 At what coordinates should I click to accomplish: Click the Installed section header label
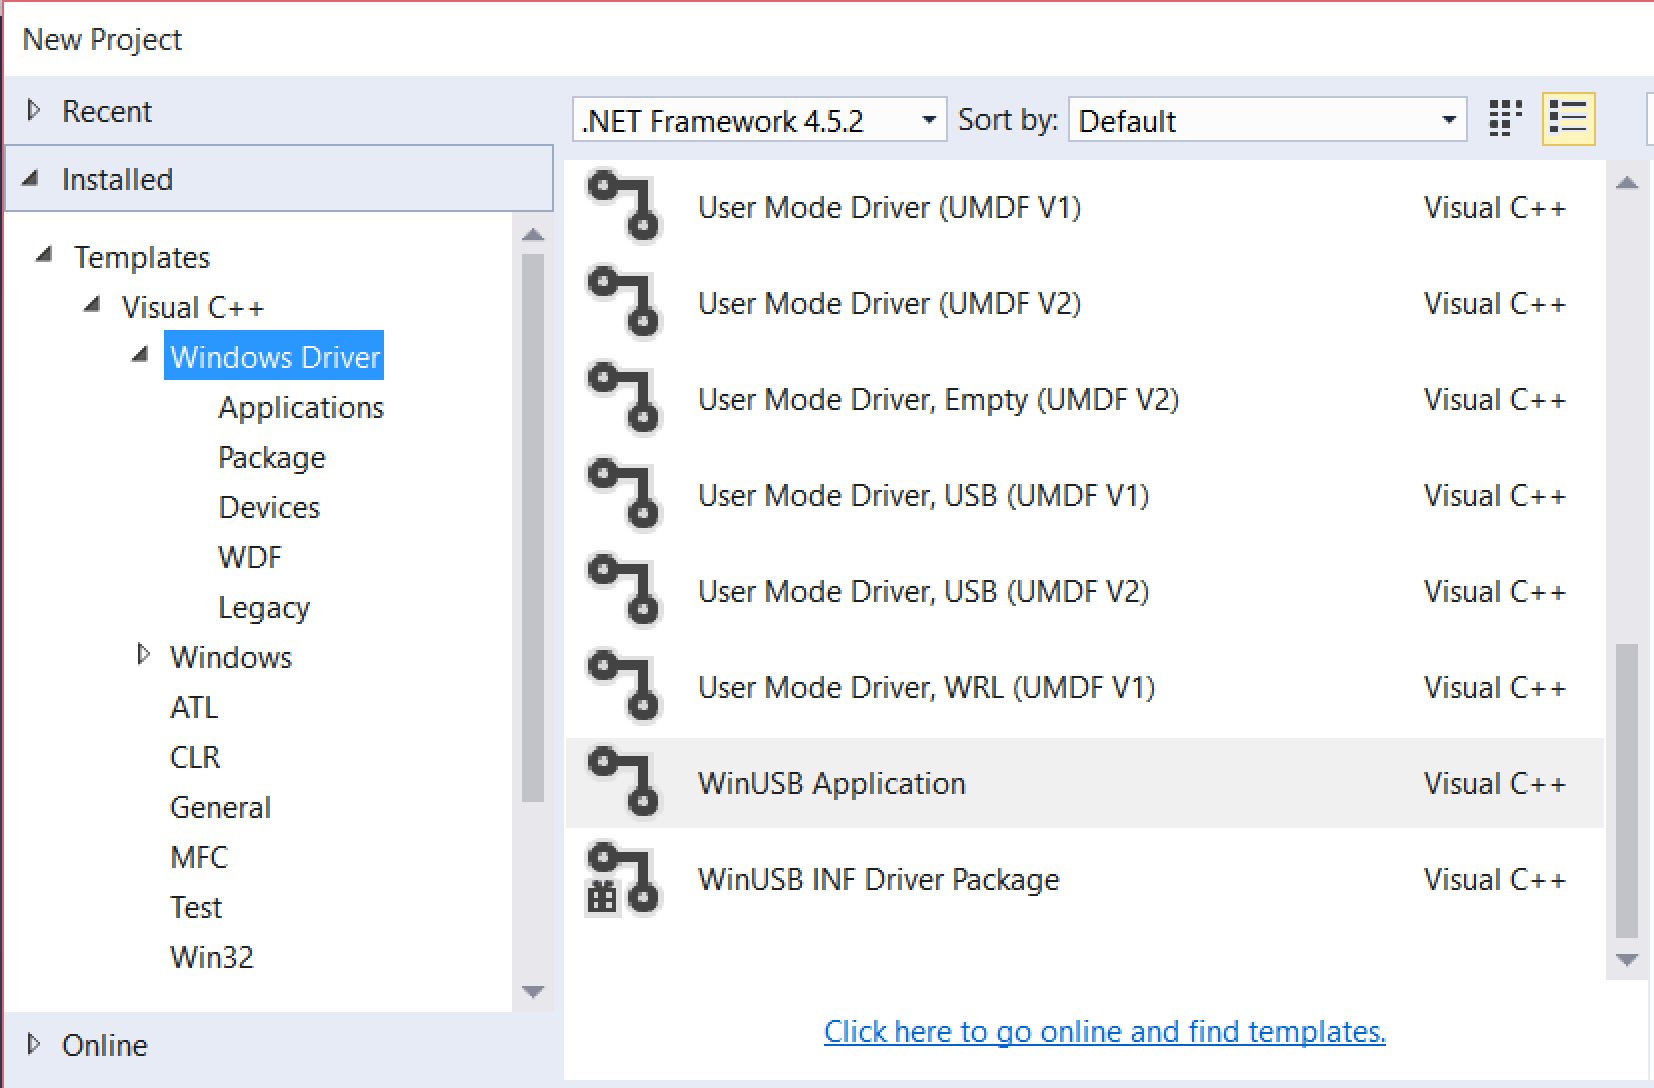117,179
